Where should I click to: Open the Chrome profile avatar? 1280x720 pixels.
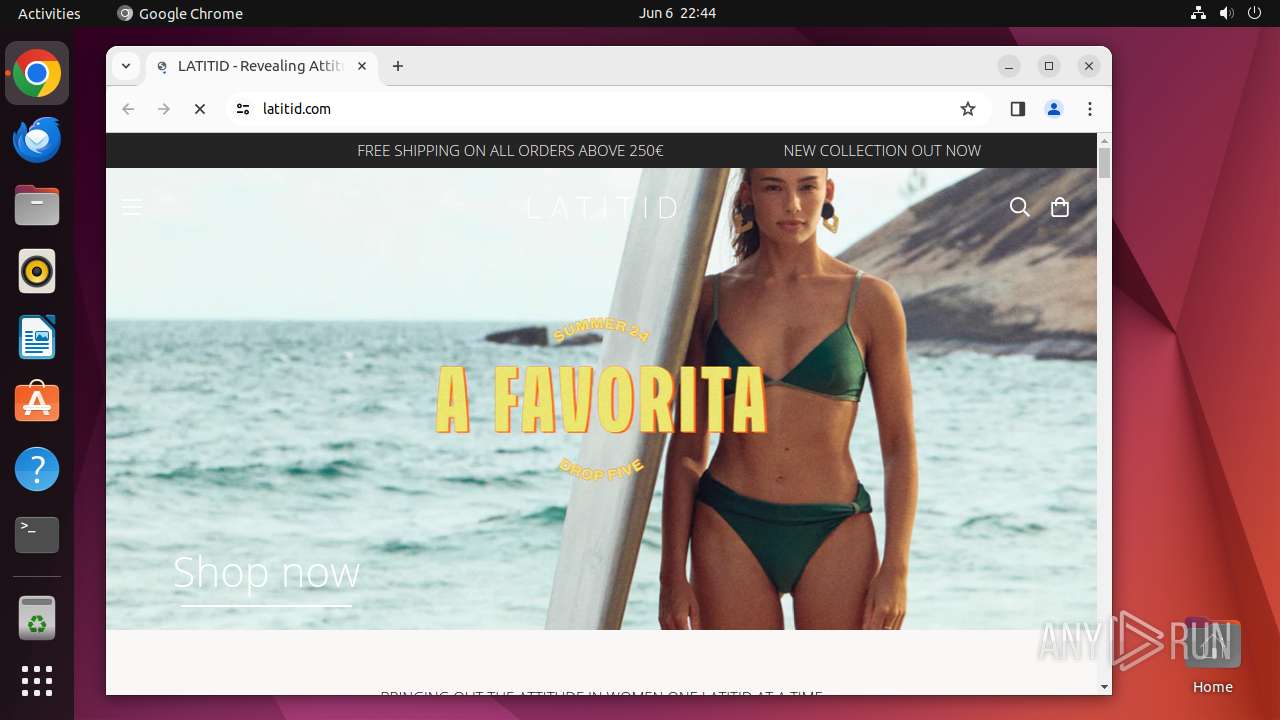1054,109
